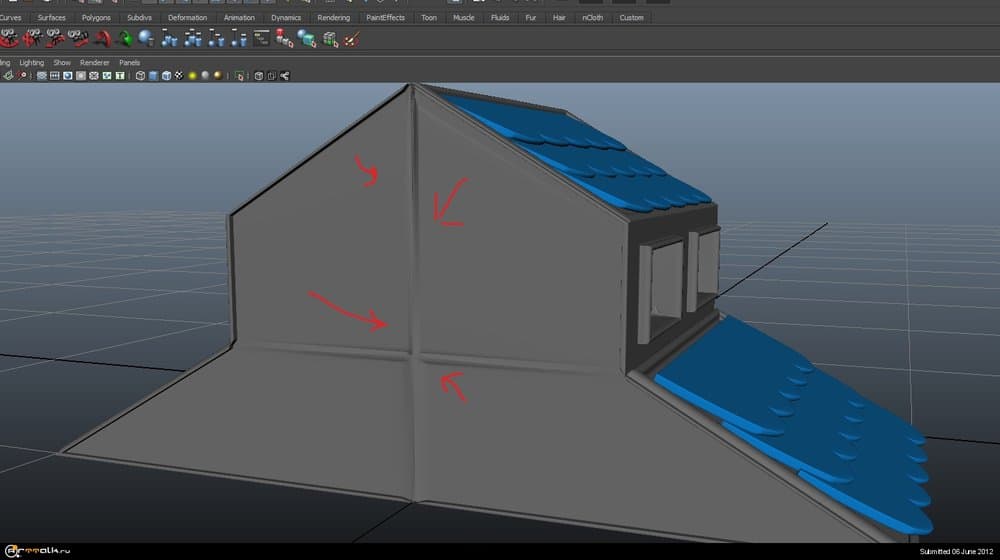This screenshot has height=560, width=1000.
Task: Expand the Panels menu
Action: click(x=130, y=62)
